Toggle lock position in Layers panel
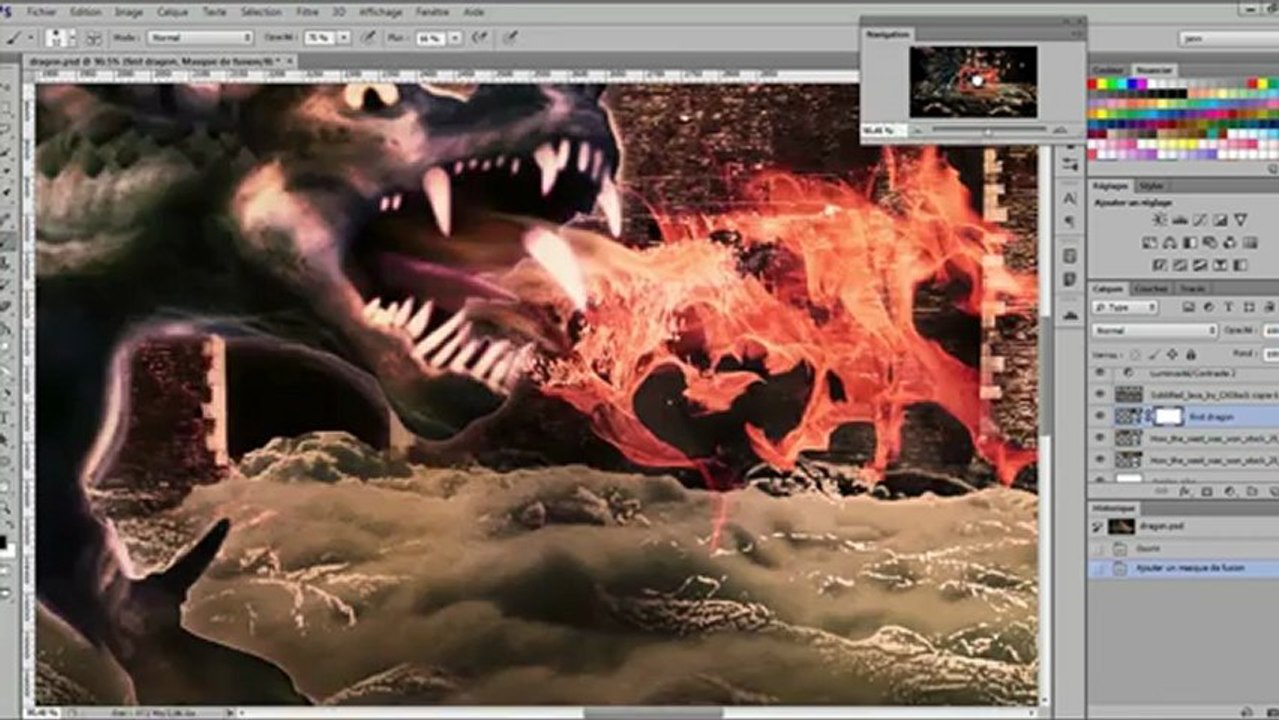The image size is (1279, 720). (x=1172, y=354)
